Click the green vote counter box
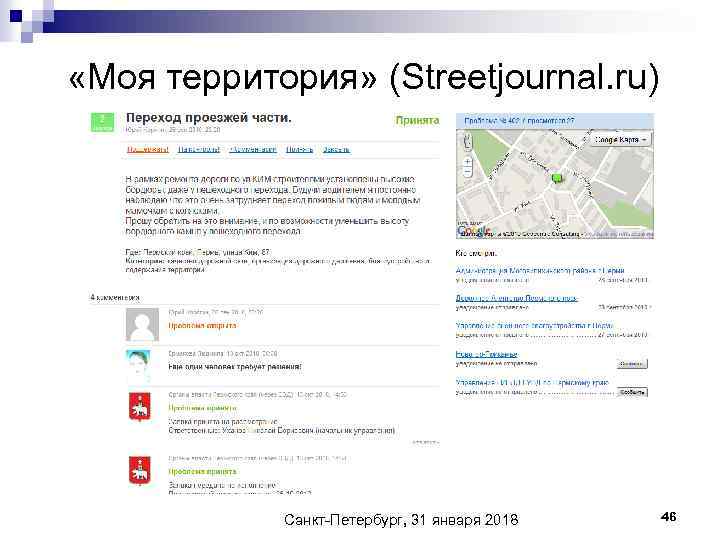720x540 pixels. click(x=102, y=122)
